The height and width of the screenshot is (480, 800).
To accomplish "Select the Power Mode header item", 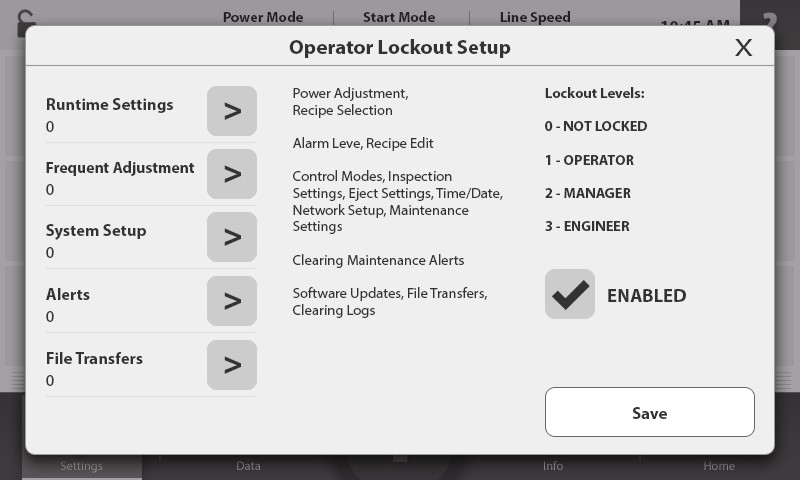I will point(263,17).
